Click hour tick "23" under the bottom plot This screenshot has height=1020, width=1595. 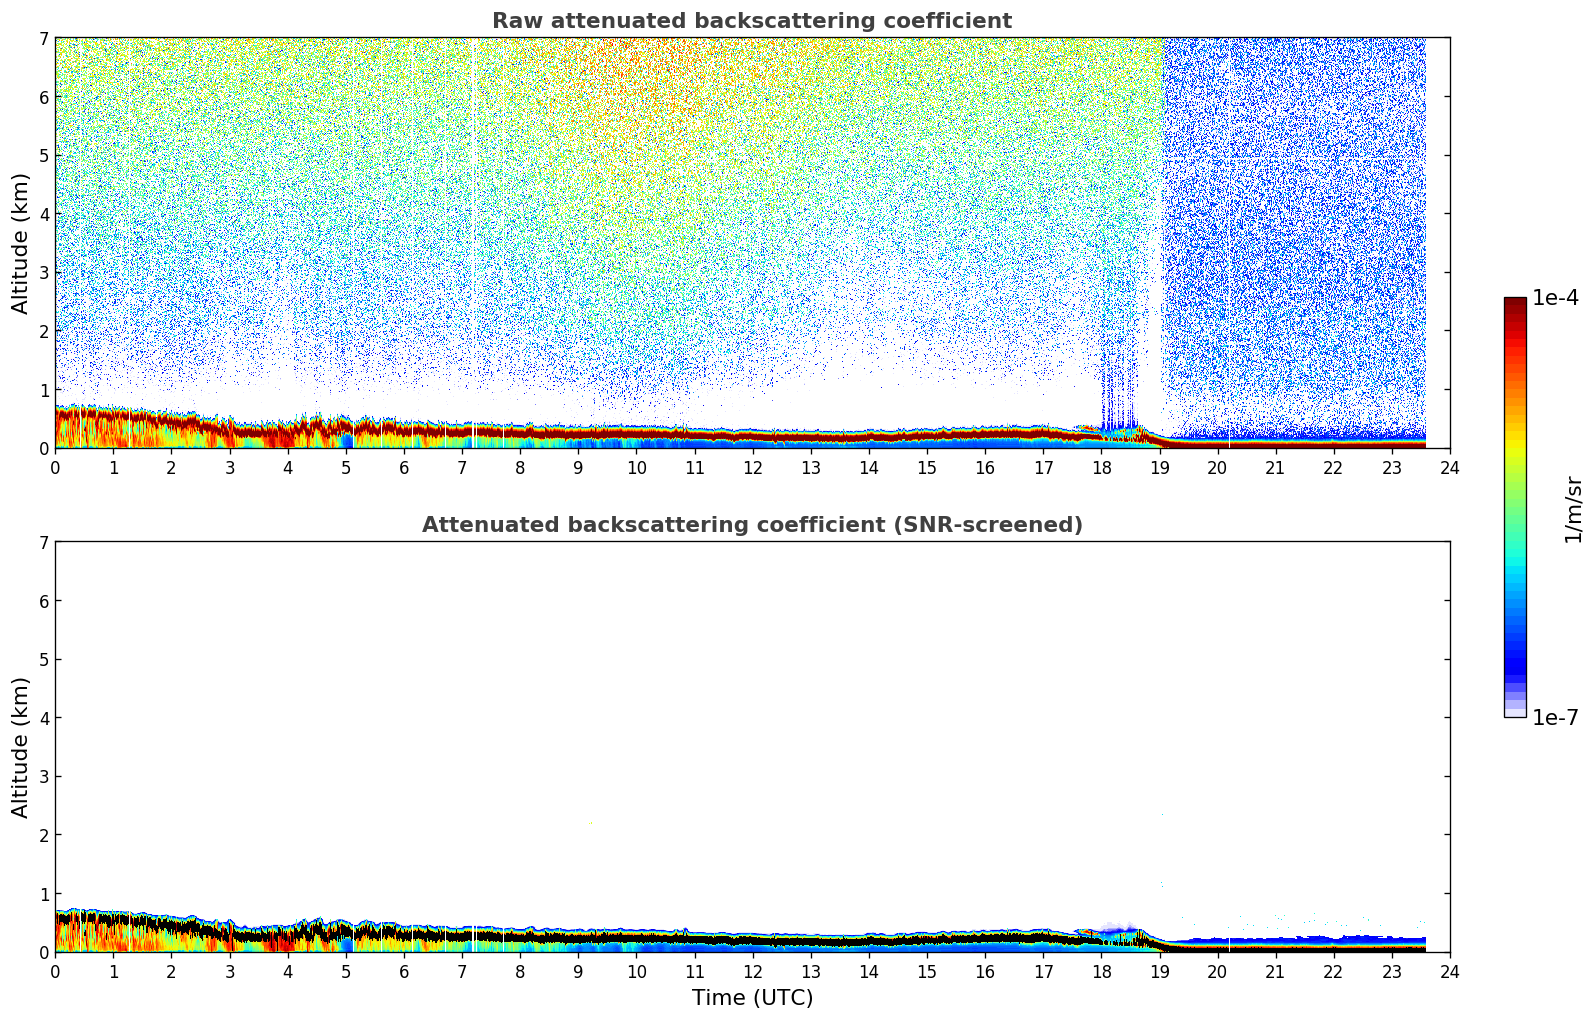1392,971
